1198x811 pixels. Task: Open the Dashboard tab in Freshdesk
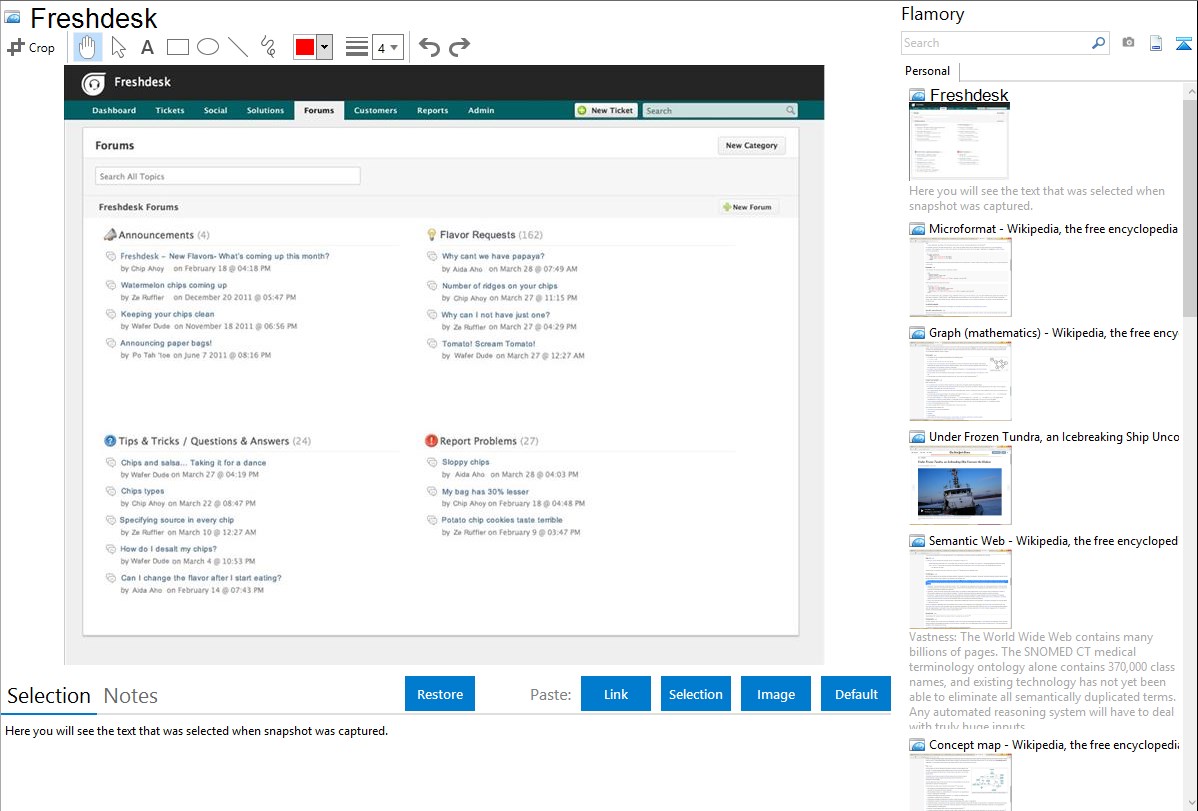click(x=114, y=110)
